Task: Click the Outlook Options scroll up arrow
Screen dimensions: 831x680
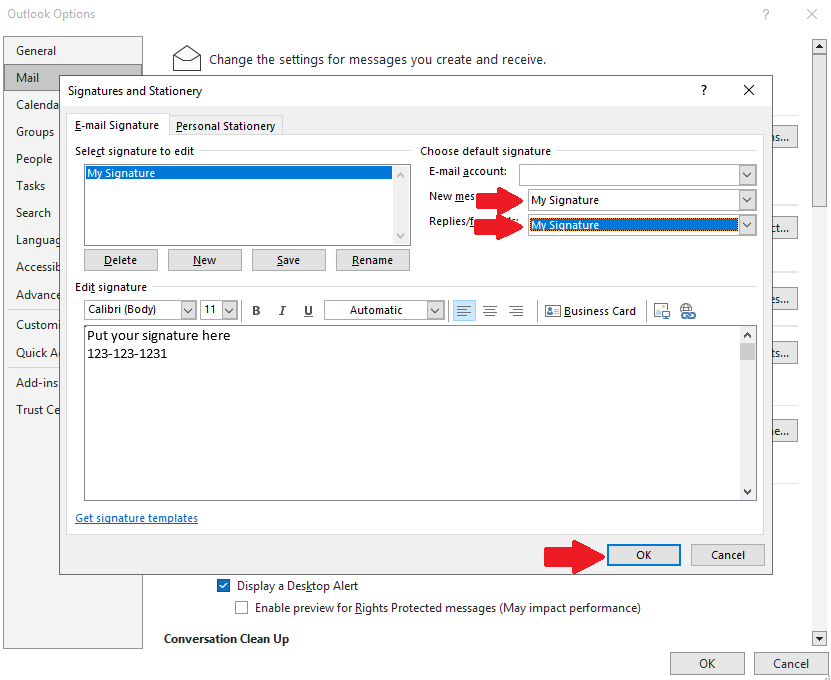Action: (x=819, y=47)
